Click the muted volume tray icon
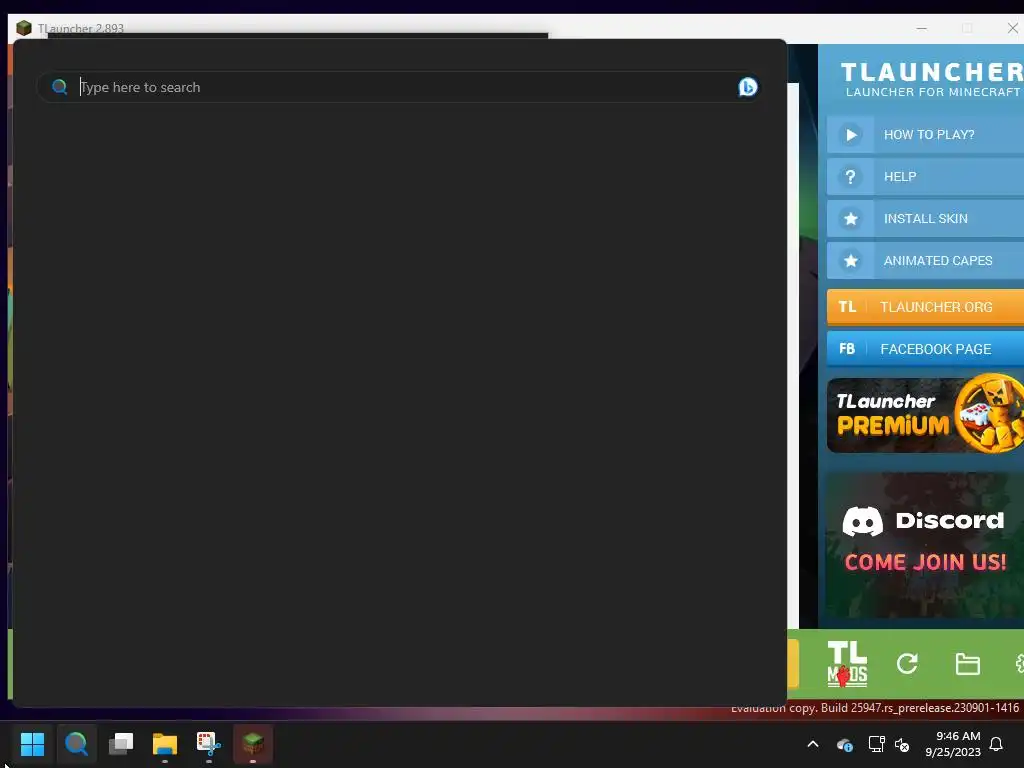Viewport: 1024px width, 768px height. coord(902,744)
